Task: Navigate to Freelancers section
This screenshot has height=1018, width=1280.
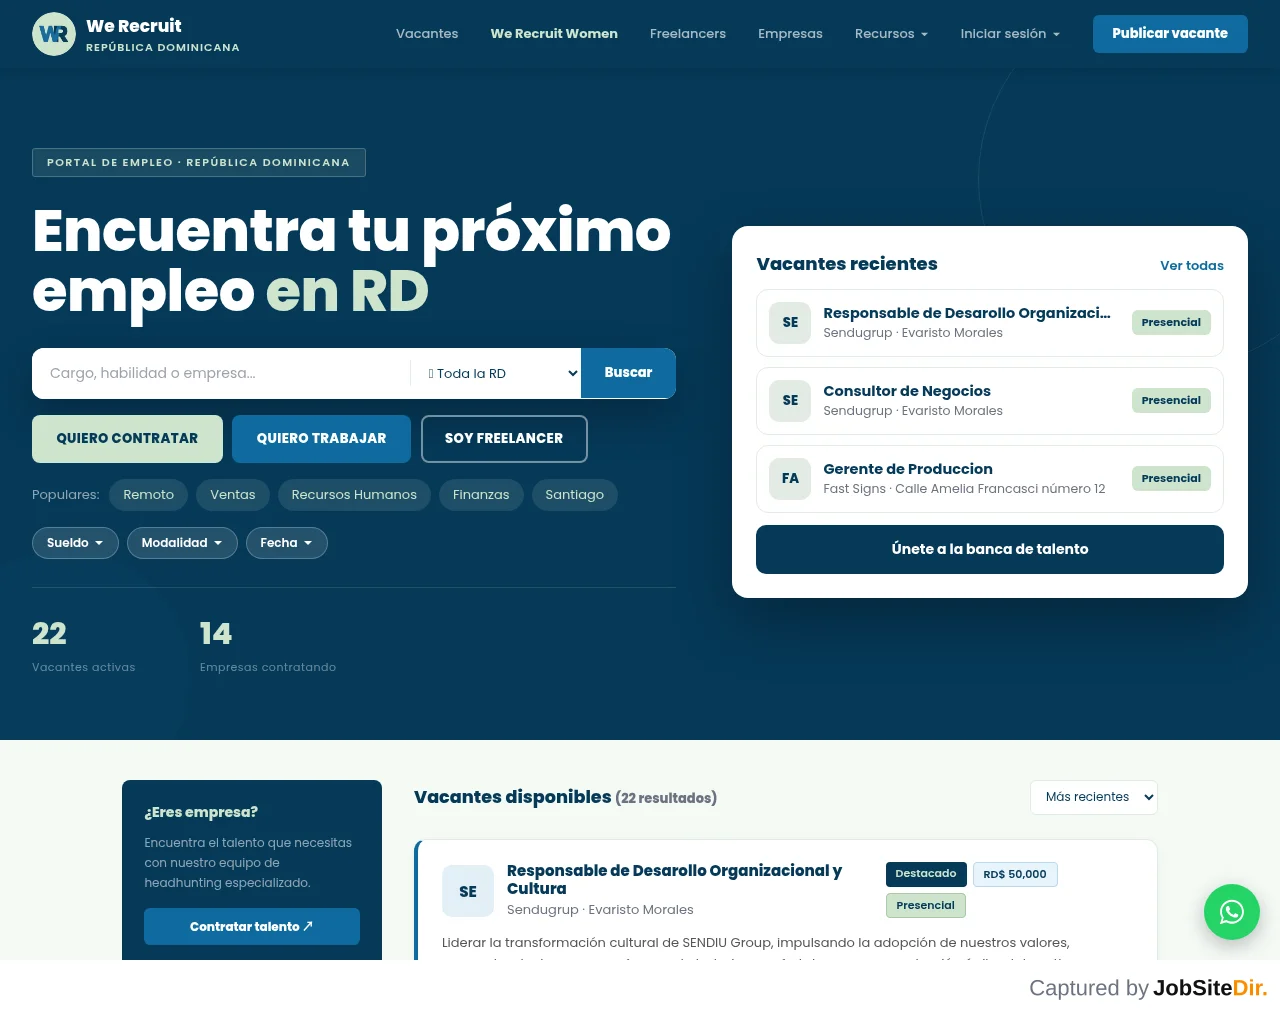Action: [688, 34]
